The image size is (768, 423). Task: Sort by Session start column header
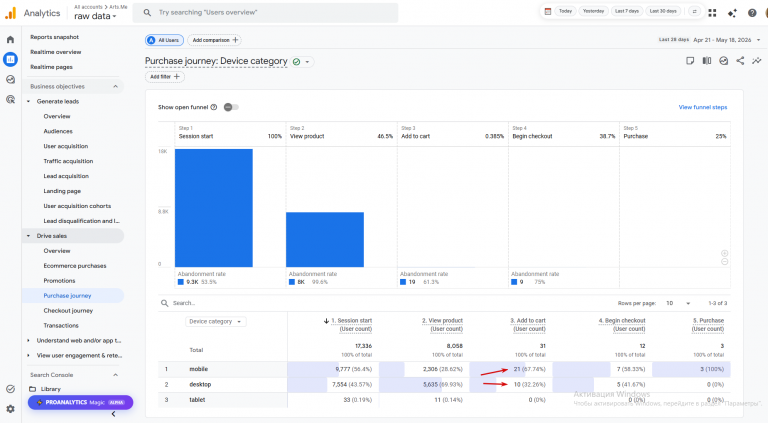351,325
